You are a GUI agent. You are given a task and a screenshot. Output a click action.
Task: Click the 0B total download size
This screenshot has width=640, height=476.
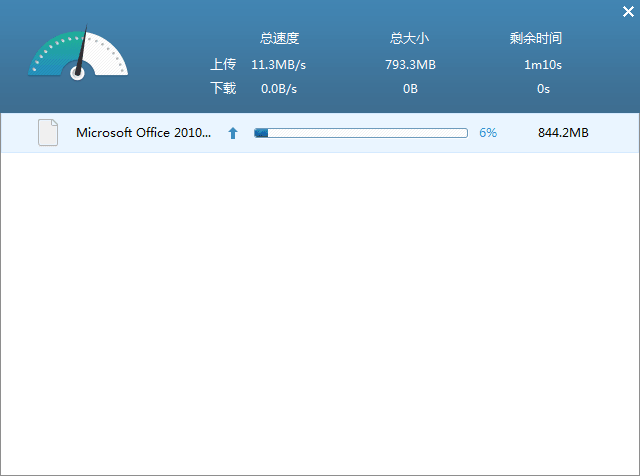[410, 89]
